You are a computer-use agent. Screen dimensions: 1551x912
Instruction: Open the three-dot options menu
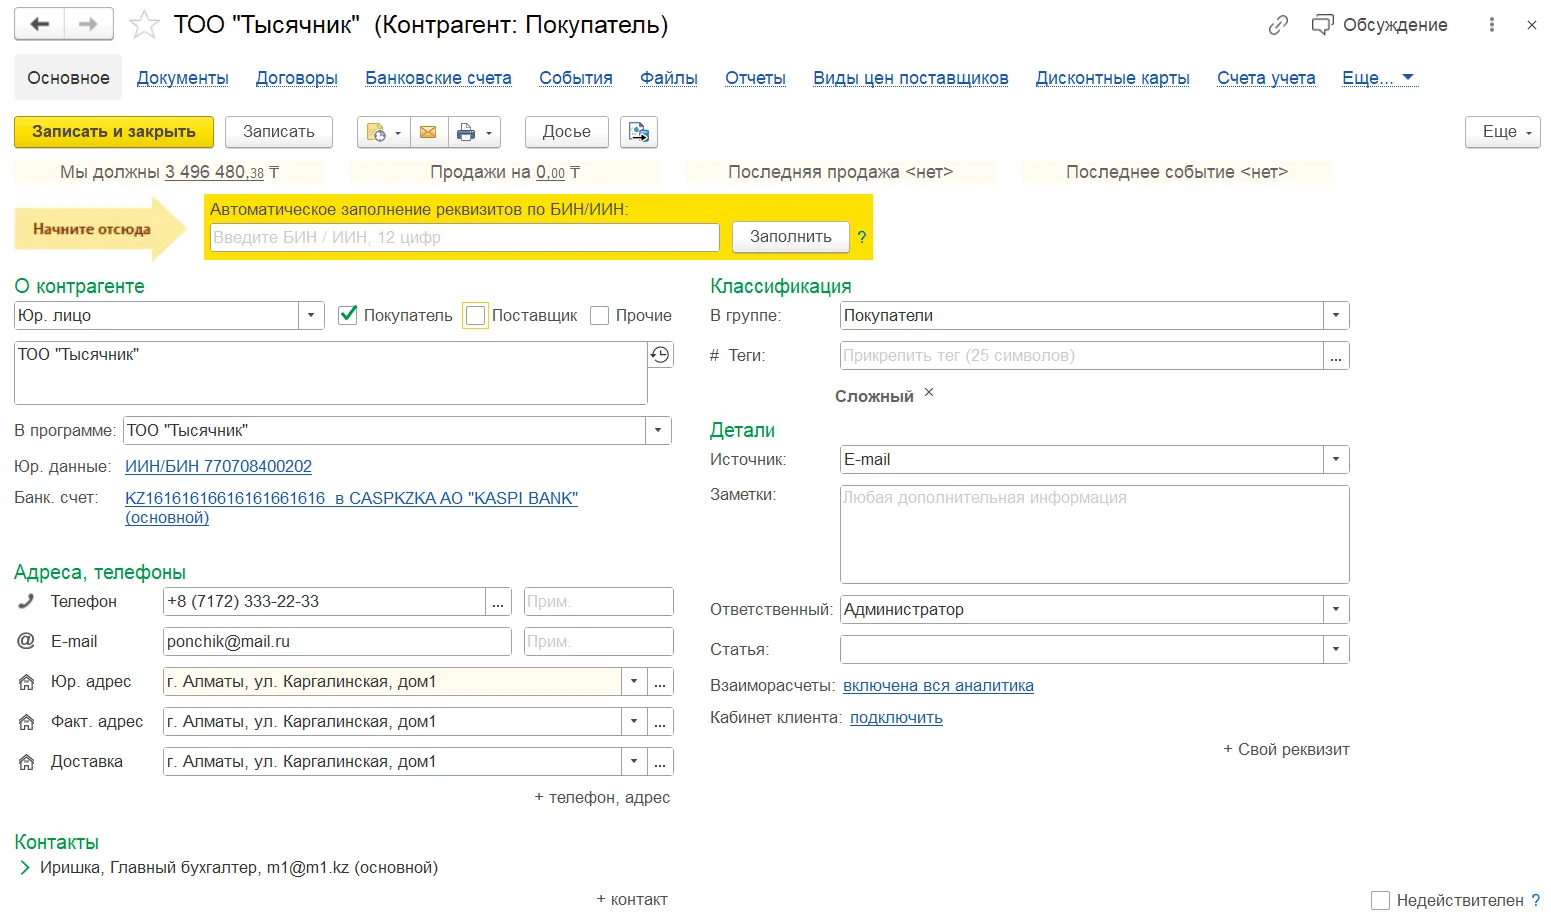pos(1492,25)
